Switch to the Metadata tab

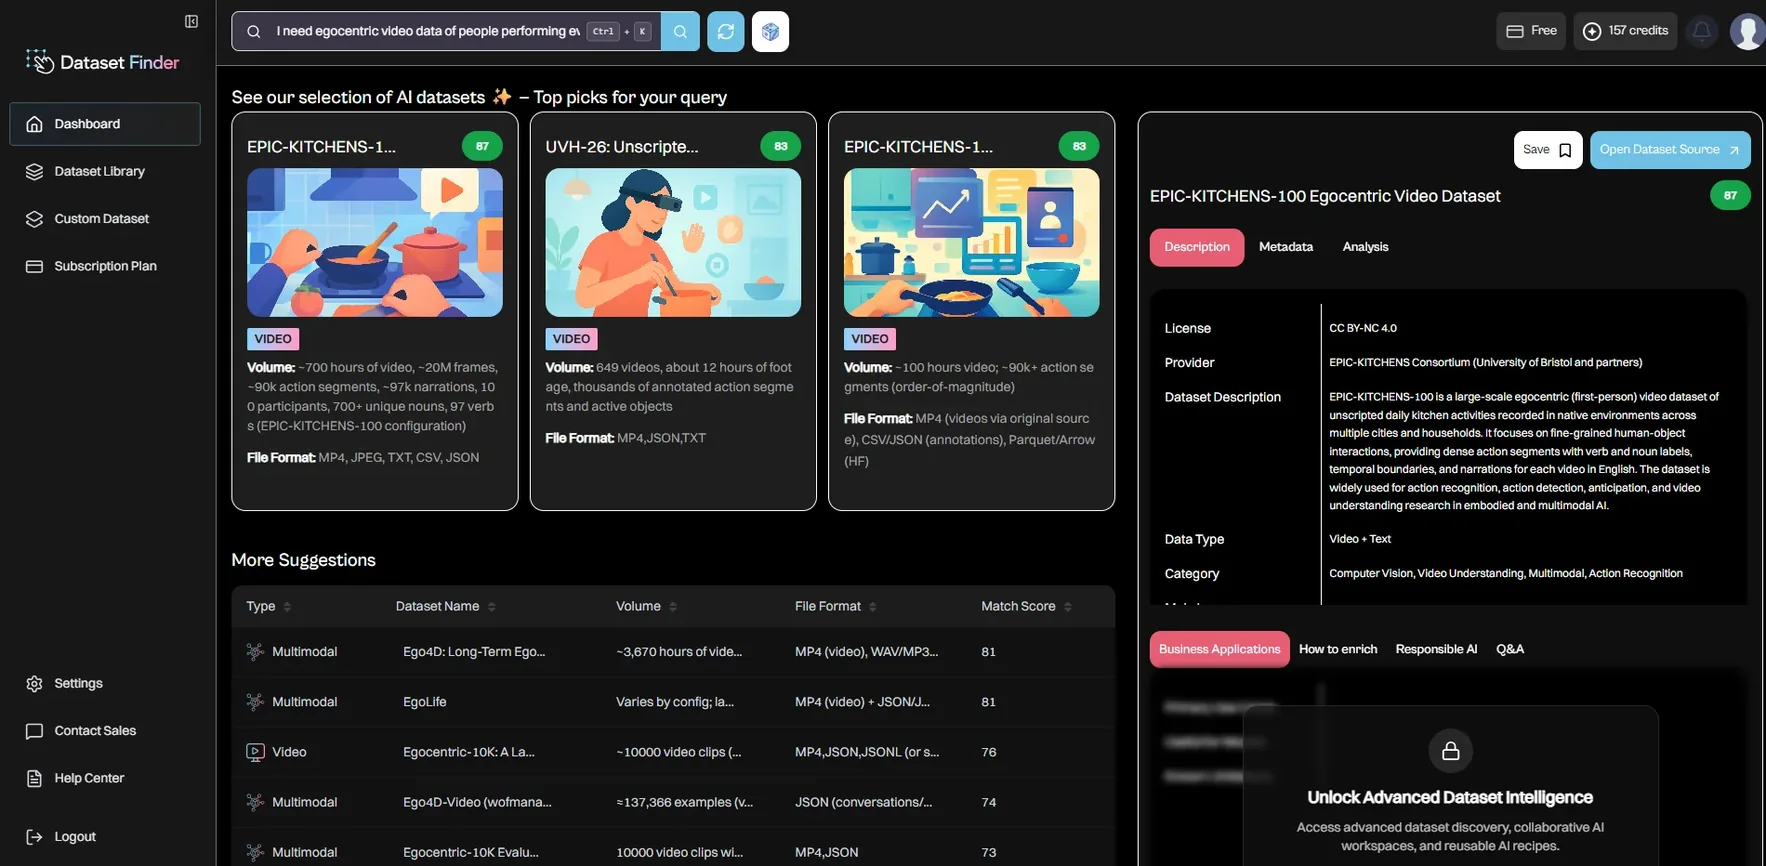click(1286, 247)
